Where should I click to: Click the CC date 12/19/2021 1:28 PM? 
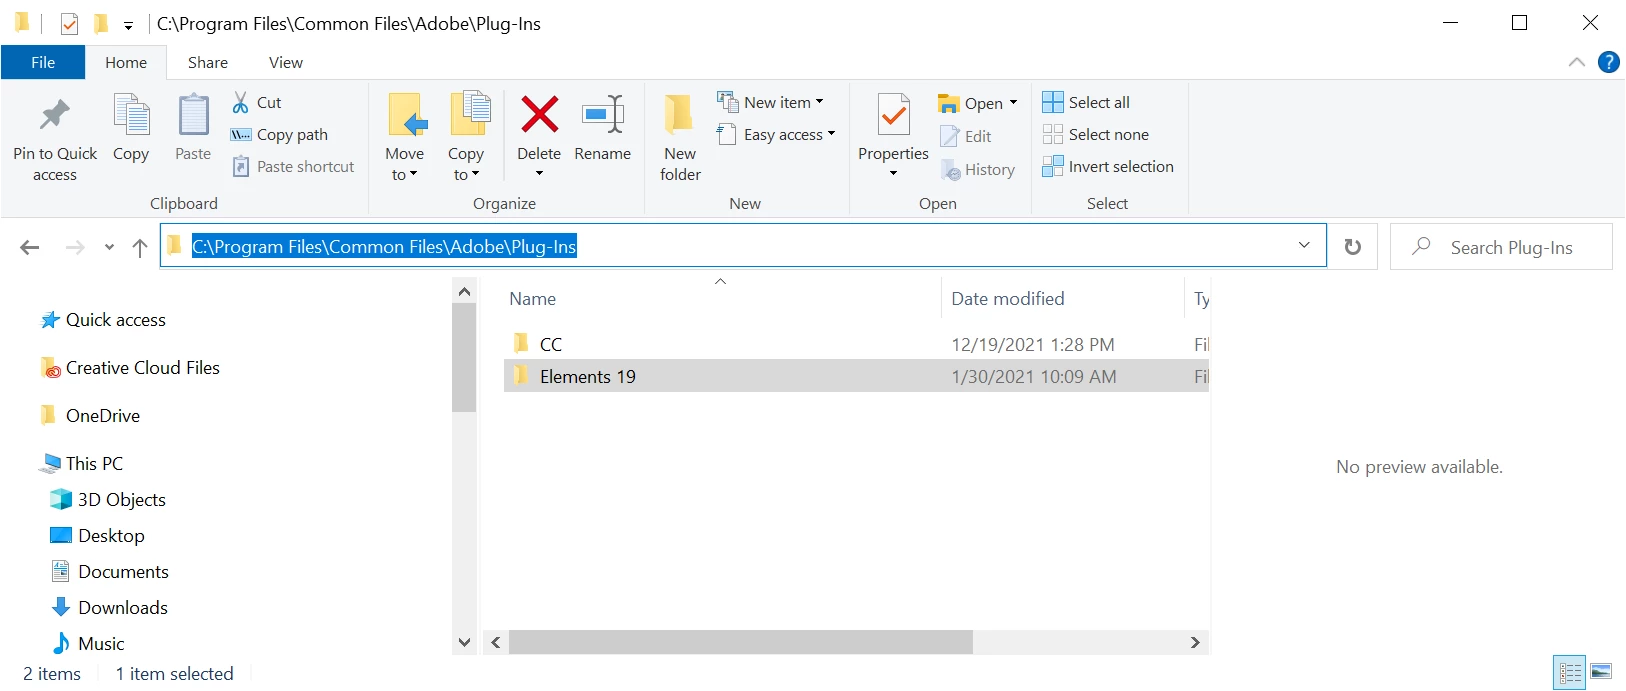1033,344
